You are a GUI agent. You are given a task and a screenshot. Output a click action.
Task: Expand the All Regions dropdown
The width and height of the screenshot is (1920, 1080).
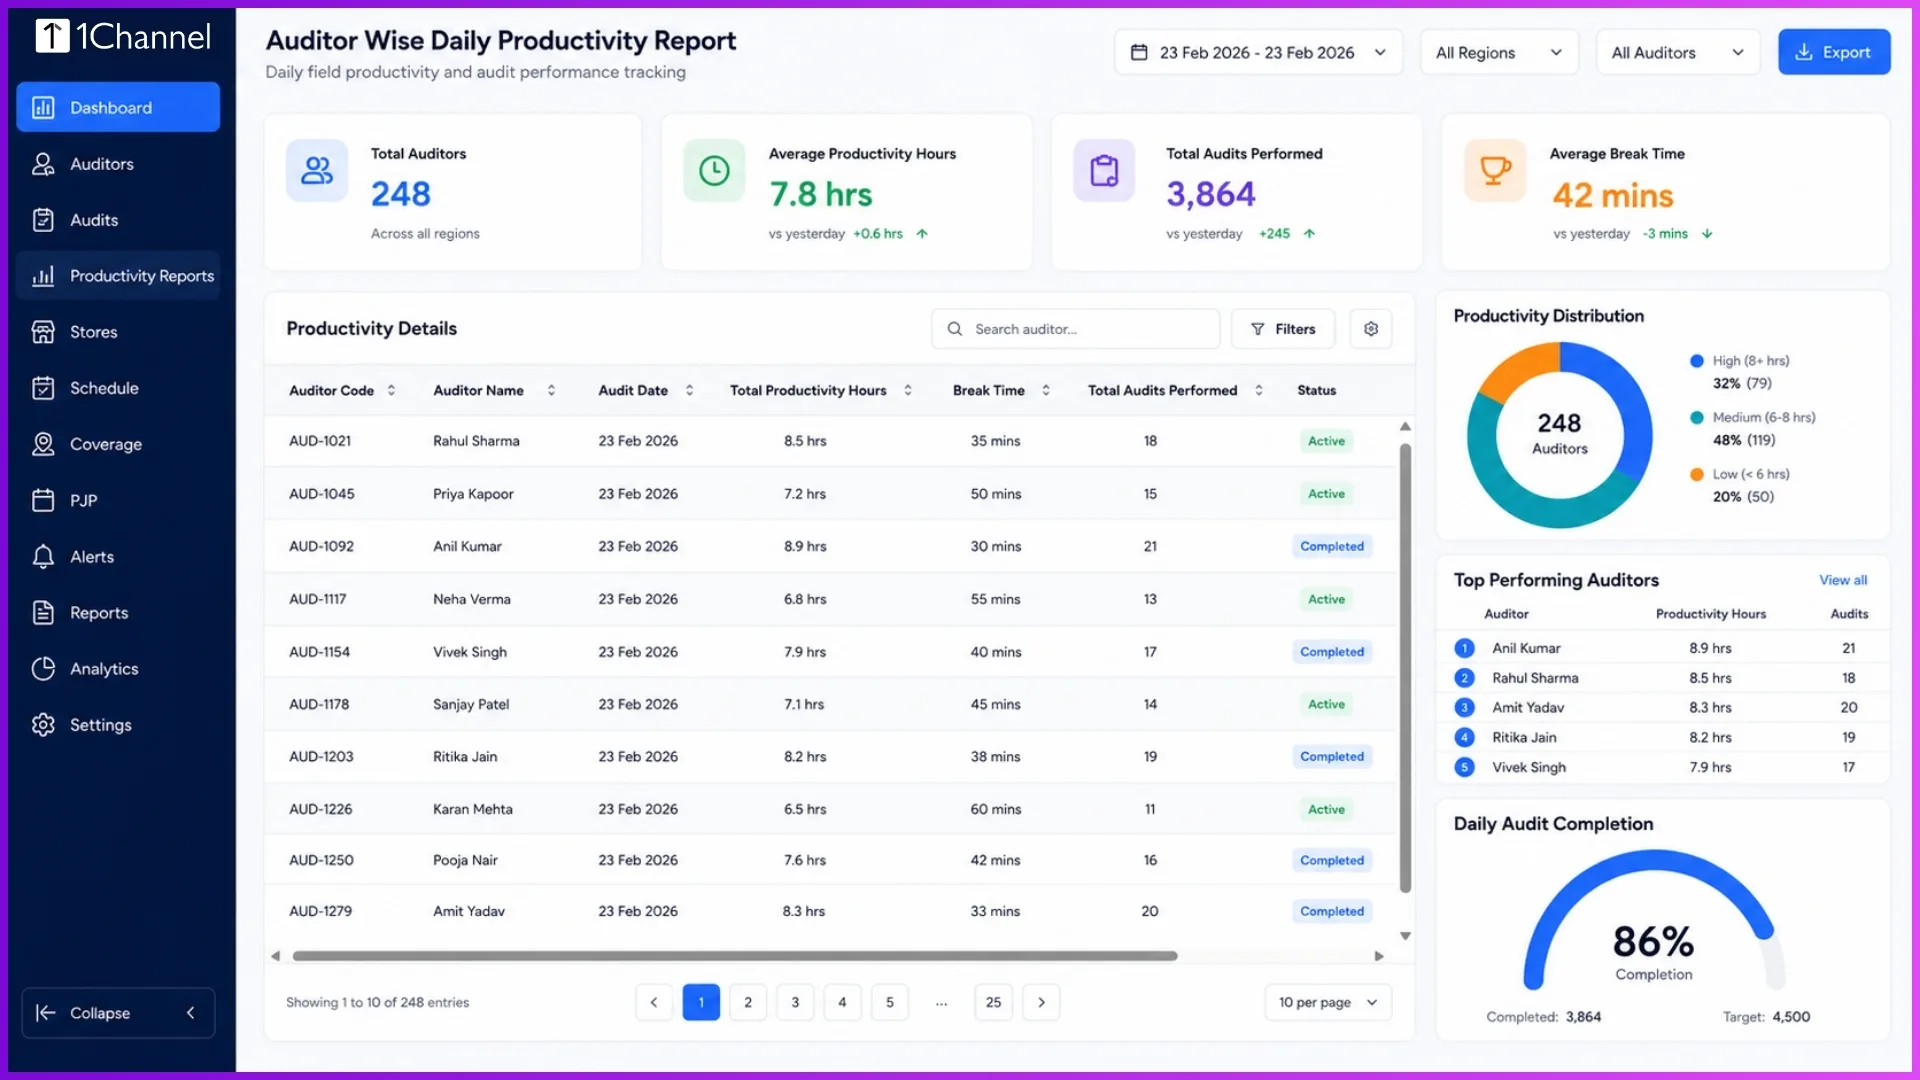click(x=1499, y=52)
